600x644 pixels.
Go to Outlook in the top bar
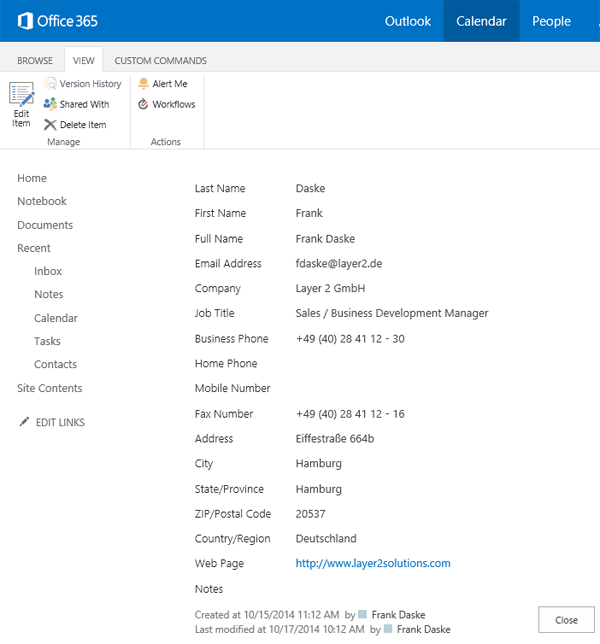pyautogui.click(x=408, y=21)
